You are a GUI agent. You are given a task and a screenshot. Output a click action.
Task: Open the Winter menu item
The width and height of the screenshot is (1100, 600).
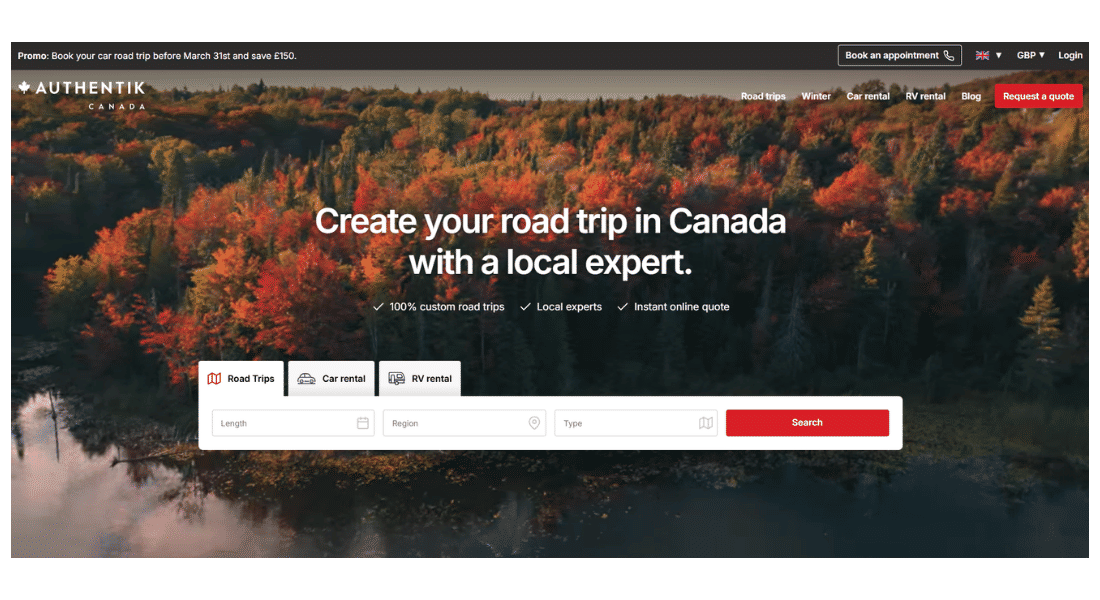coord(816,96)
